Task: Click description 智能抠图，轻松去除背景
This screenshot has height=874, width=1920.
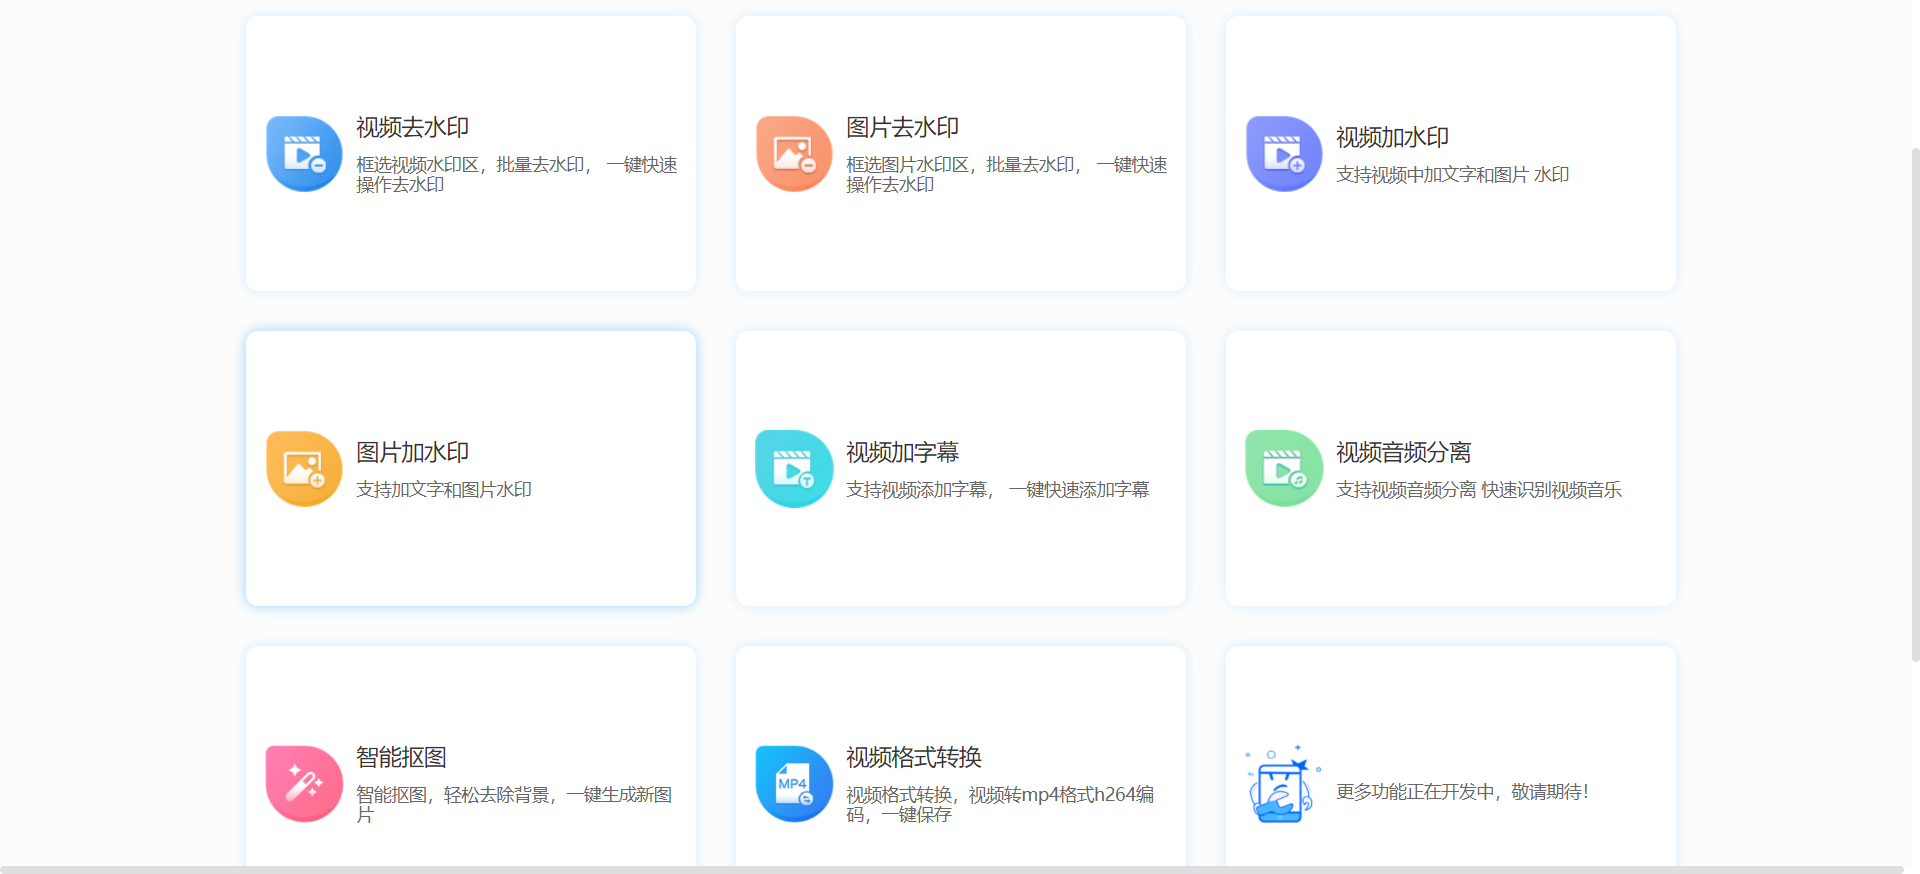Action: tap(514, 805)
